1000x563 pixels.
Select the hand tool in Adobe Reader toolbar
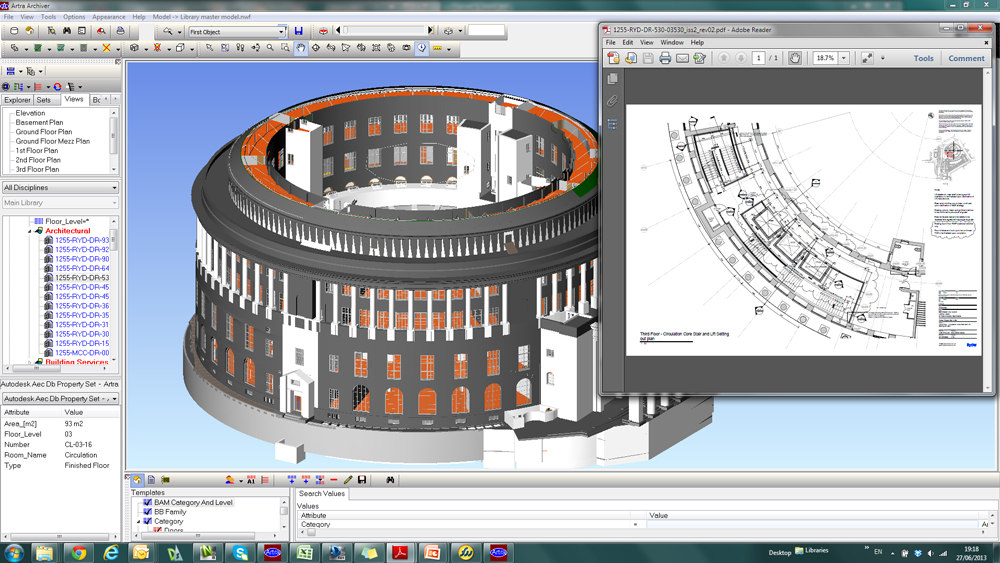[x=795, y=58]
